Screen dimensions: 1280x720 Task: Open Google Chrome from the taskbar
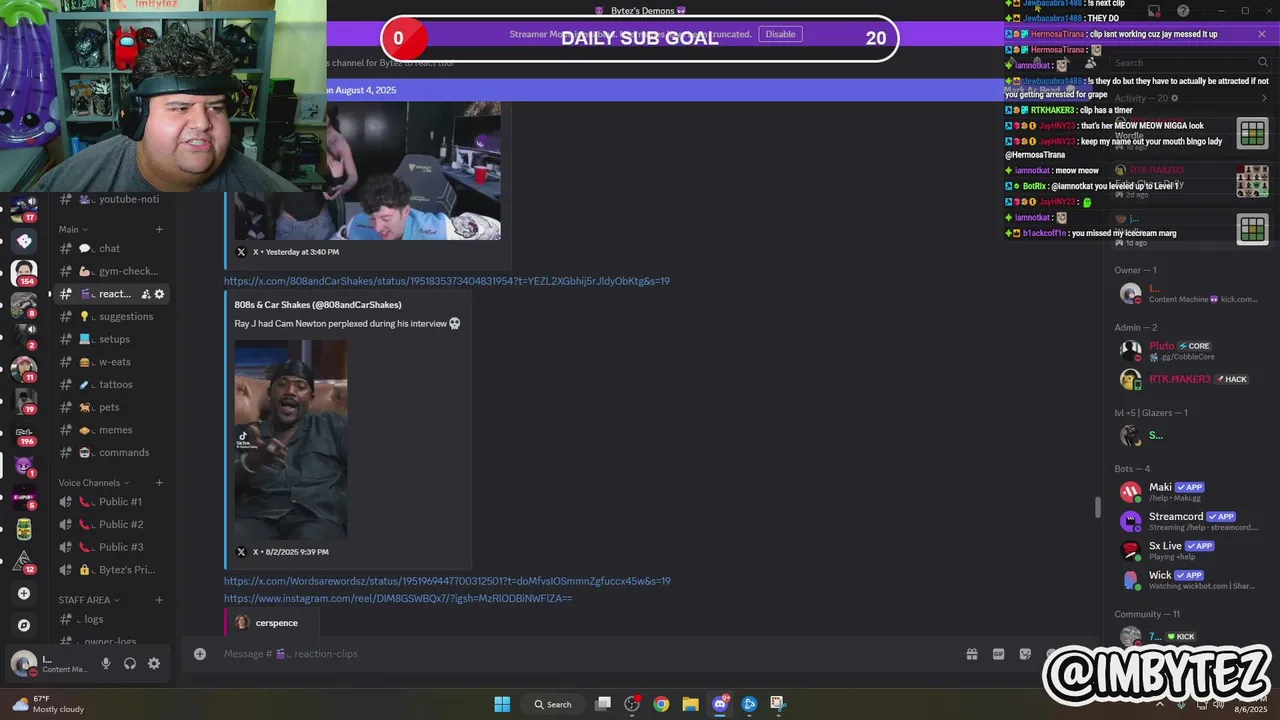click(661, 704)
